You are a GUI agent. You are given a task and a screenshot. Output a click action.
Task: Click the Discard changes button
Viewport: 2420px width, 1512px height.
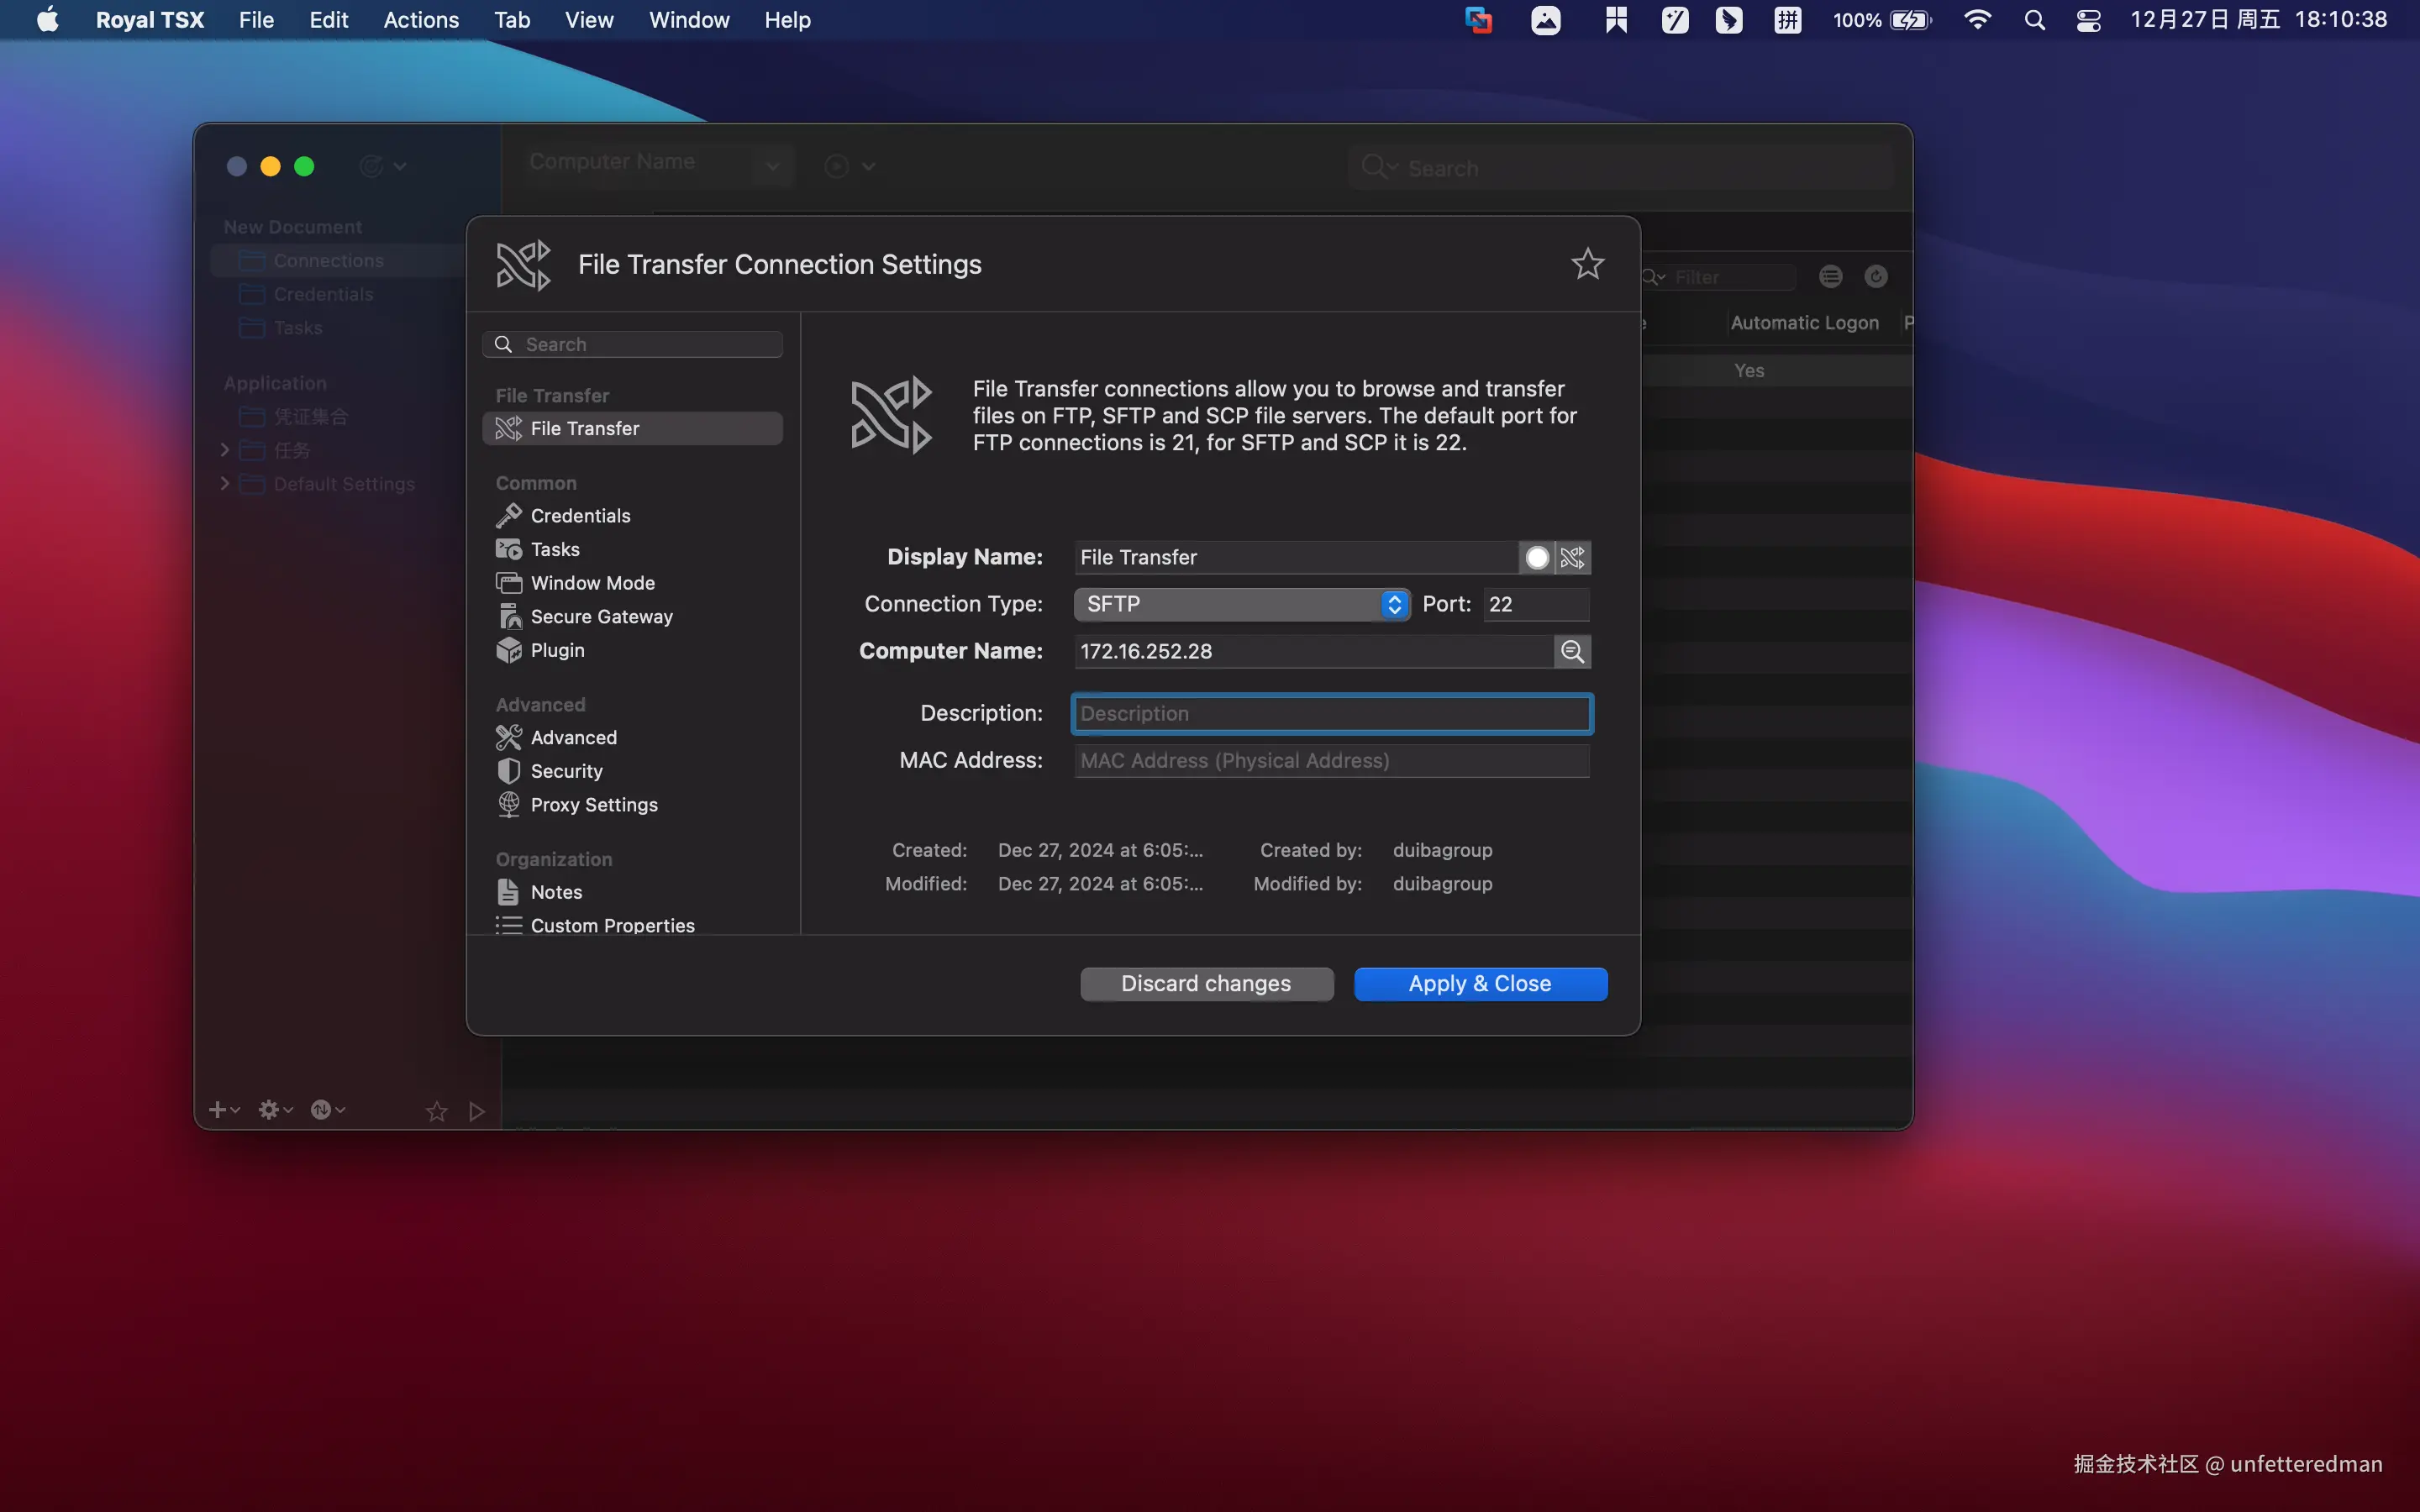point(1206,983)
